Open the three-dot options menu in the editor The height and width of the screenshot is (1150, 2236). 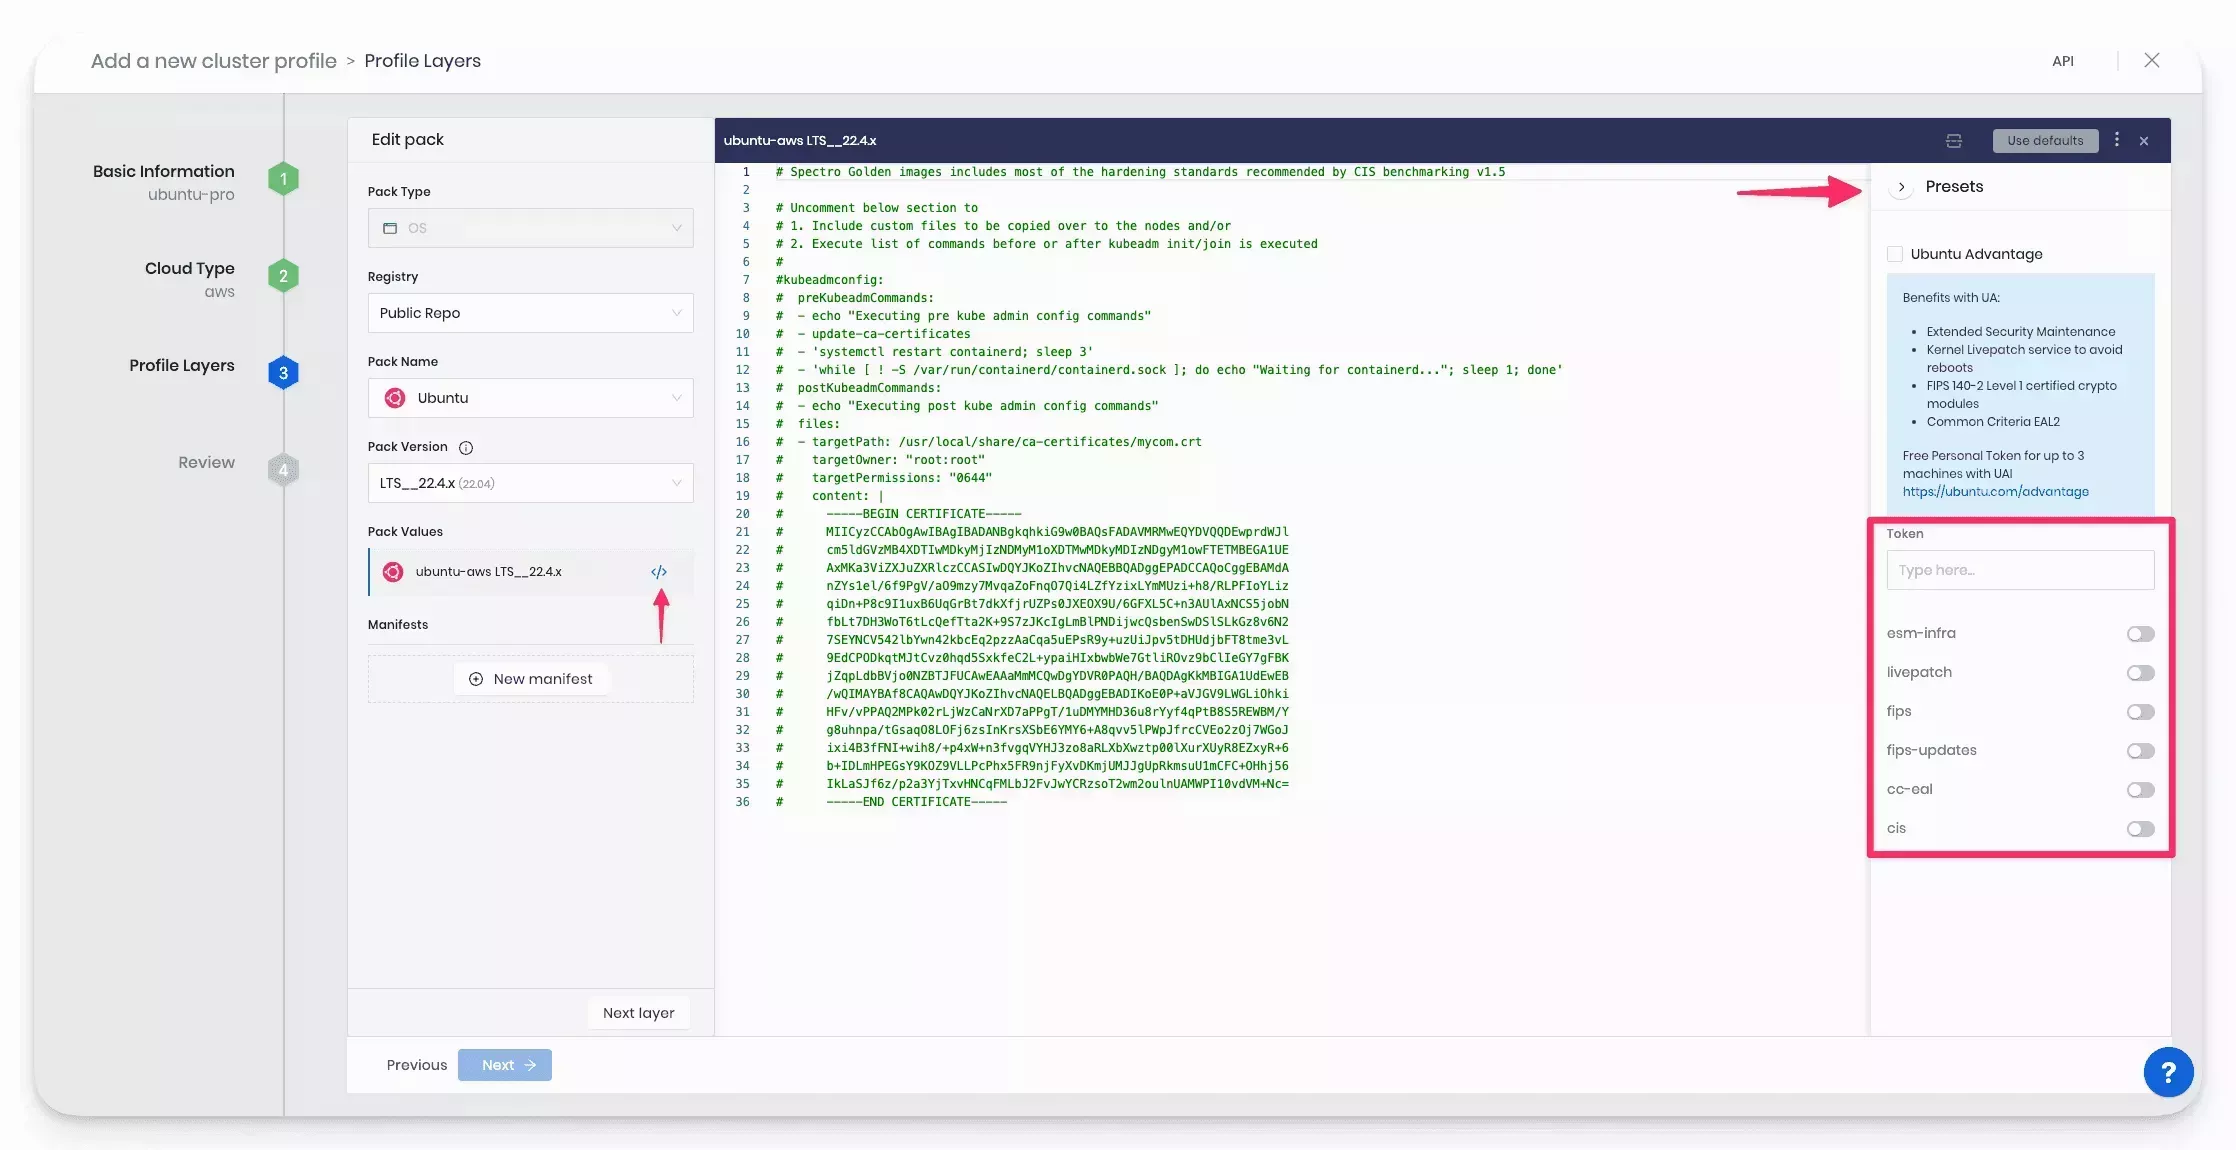[x=2116, y=140]
